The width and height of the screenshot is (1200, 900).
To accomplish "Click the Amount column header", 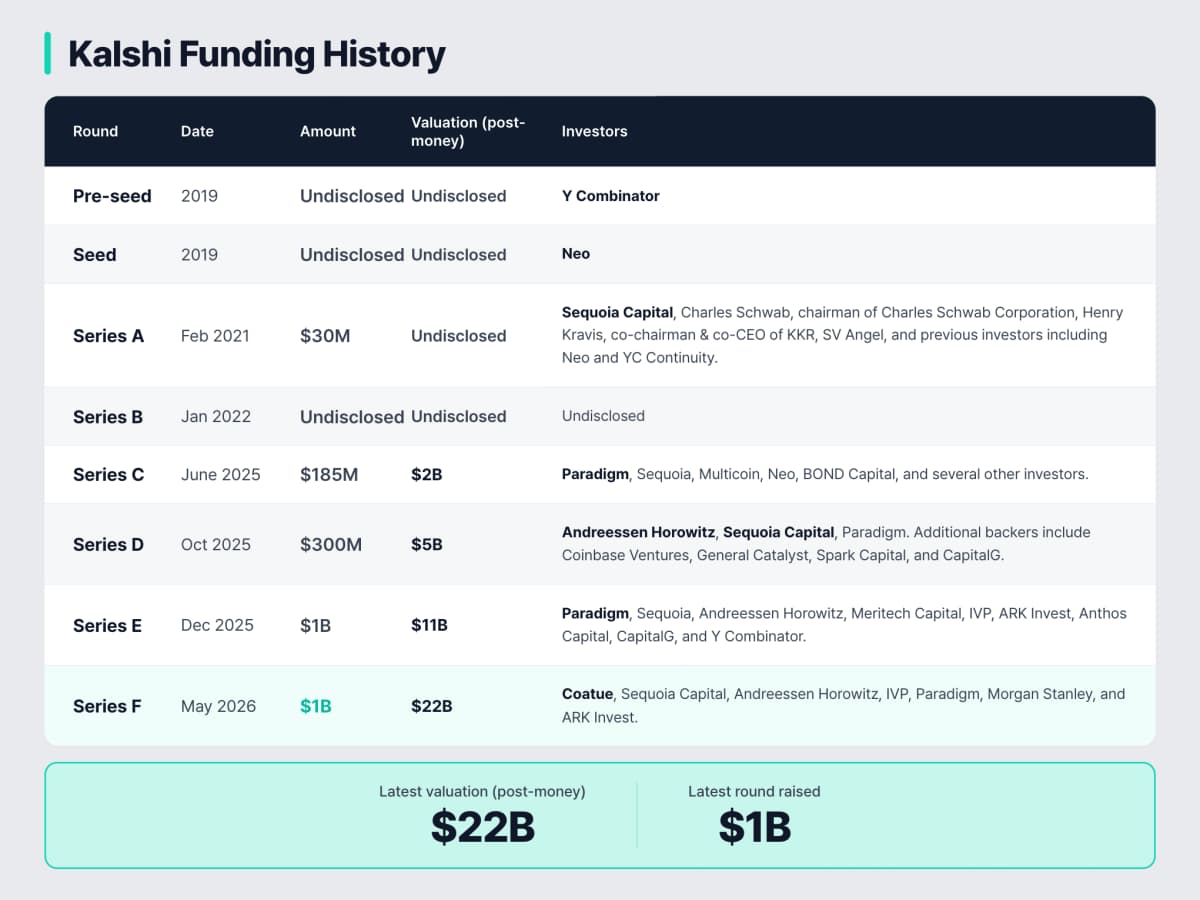I will click(328, 131).
